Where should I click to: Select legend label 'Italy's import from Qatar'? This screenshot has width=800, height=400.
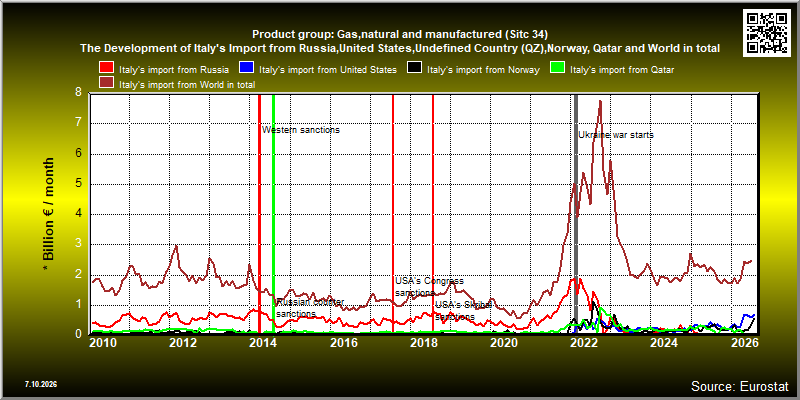(x=622, y=70)
